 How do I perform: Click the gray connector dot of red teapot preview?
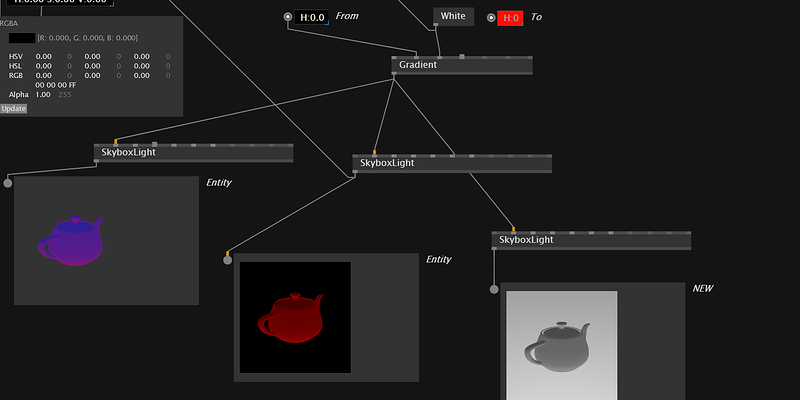pyautogui.click(x=228, y=260)
